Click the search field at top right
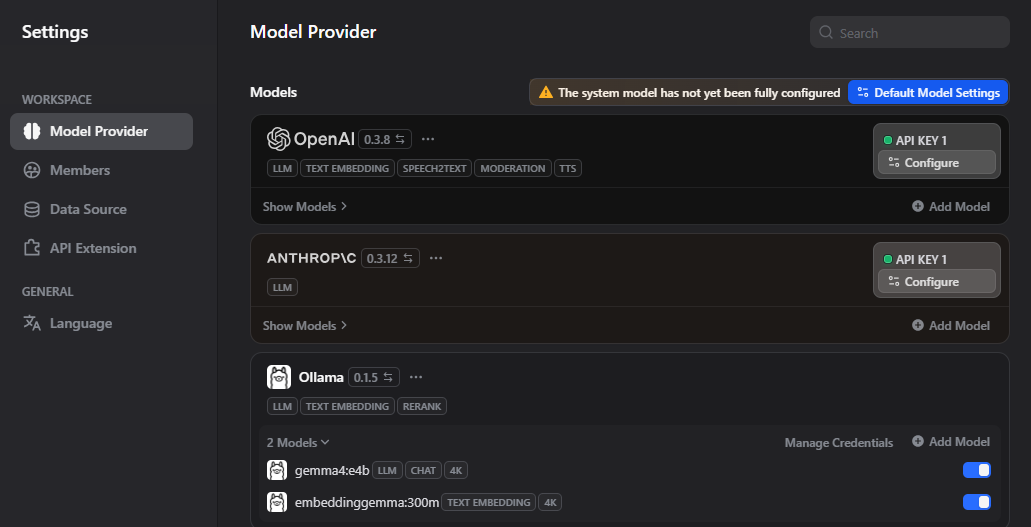 (x=909, y=32)
